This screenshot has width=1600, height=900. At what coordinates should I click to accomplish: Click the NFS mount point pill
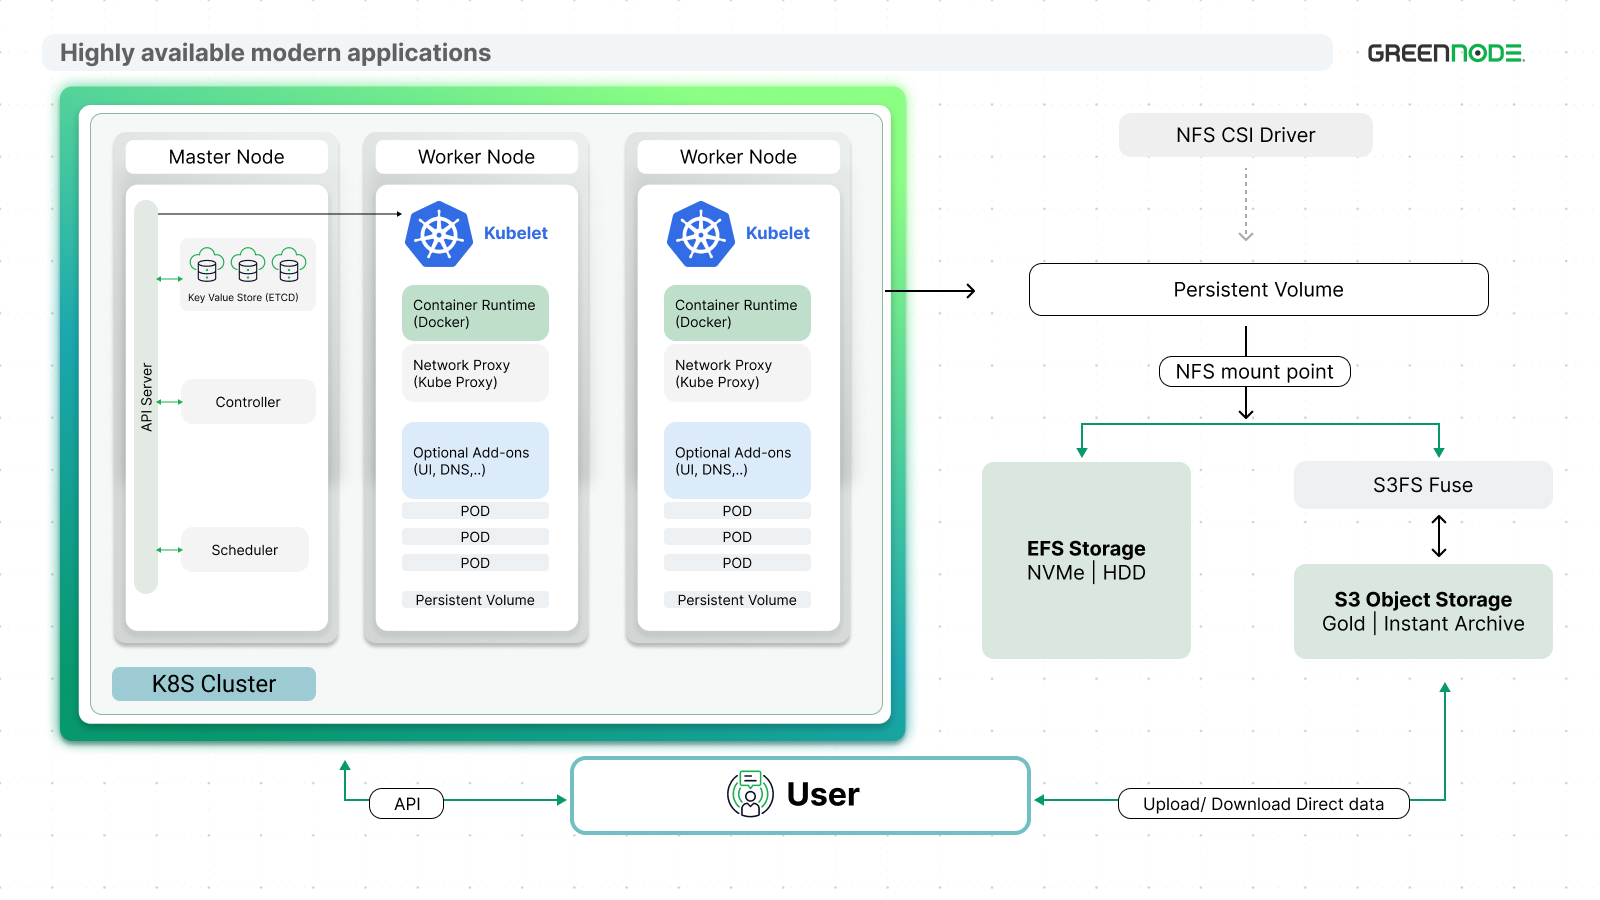(x=1255, y=372)
